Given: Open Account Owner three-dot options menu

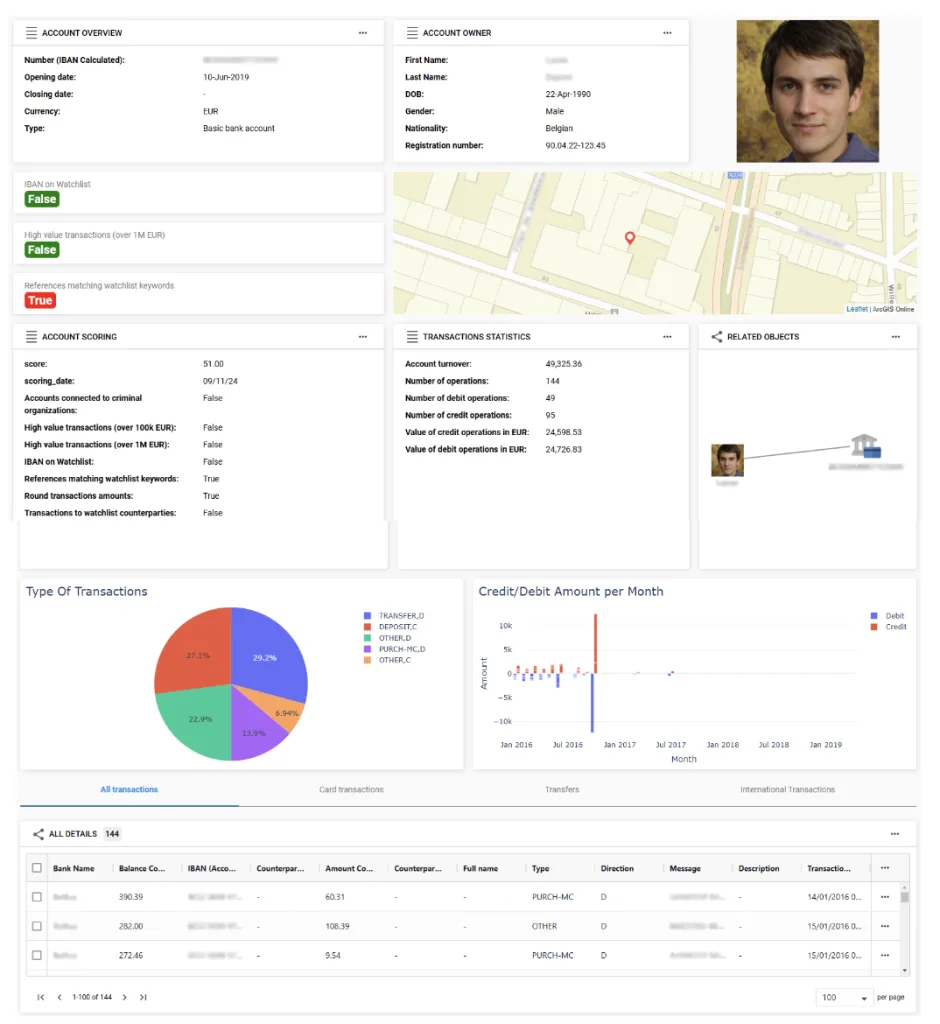Looking at the screenshot, I should (x=667, y=33).
